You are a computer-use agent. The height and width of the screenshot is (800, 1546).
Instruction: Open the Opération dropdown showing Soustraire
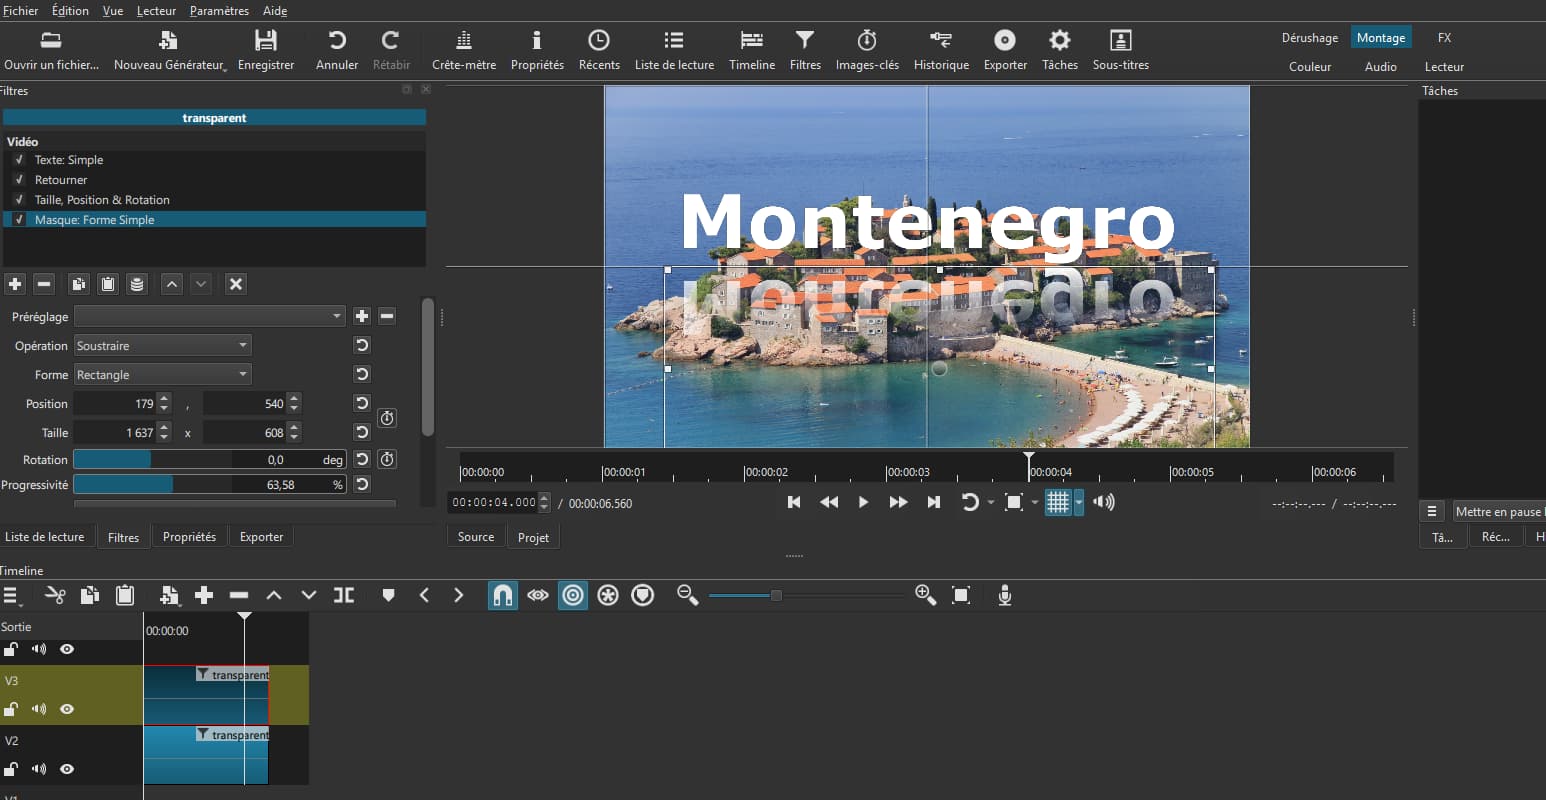click(162, 346)
